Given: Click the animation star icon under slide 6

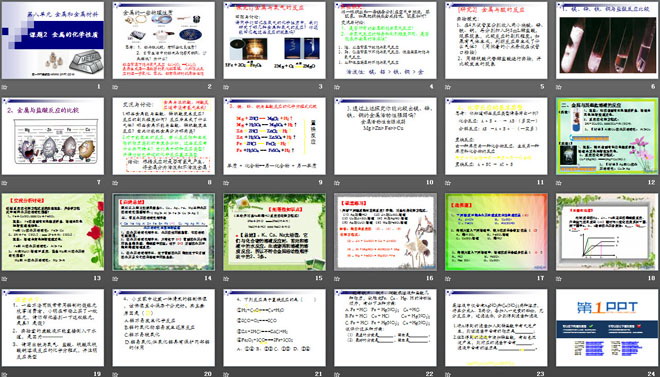Looking at the screenshot, I should 559,87.
